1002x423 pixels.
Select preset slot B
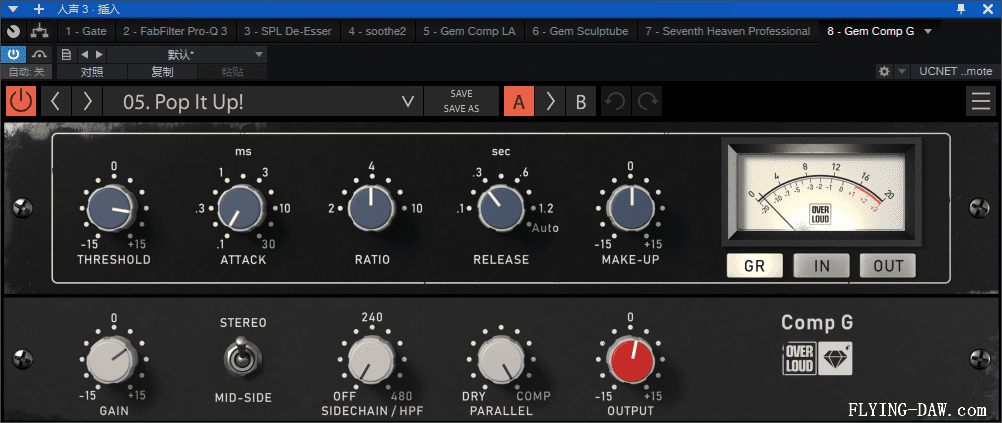pos(581,101)
